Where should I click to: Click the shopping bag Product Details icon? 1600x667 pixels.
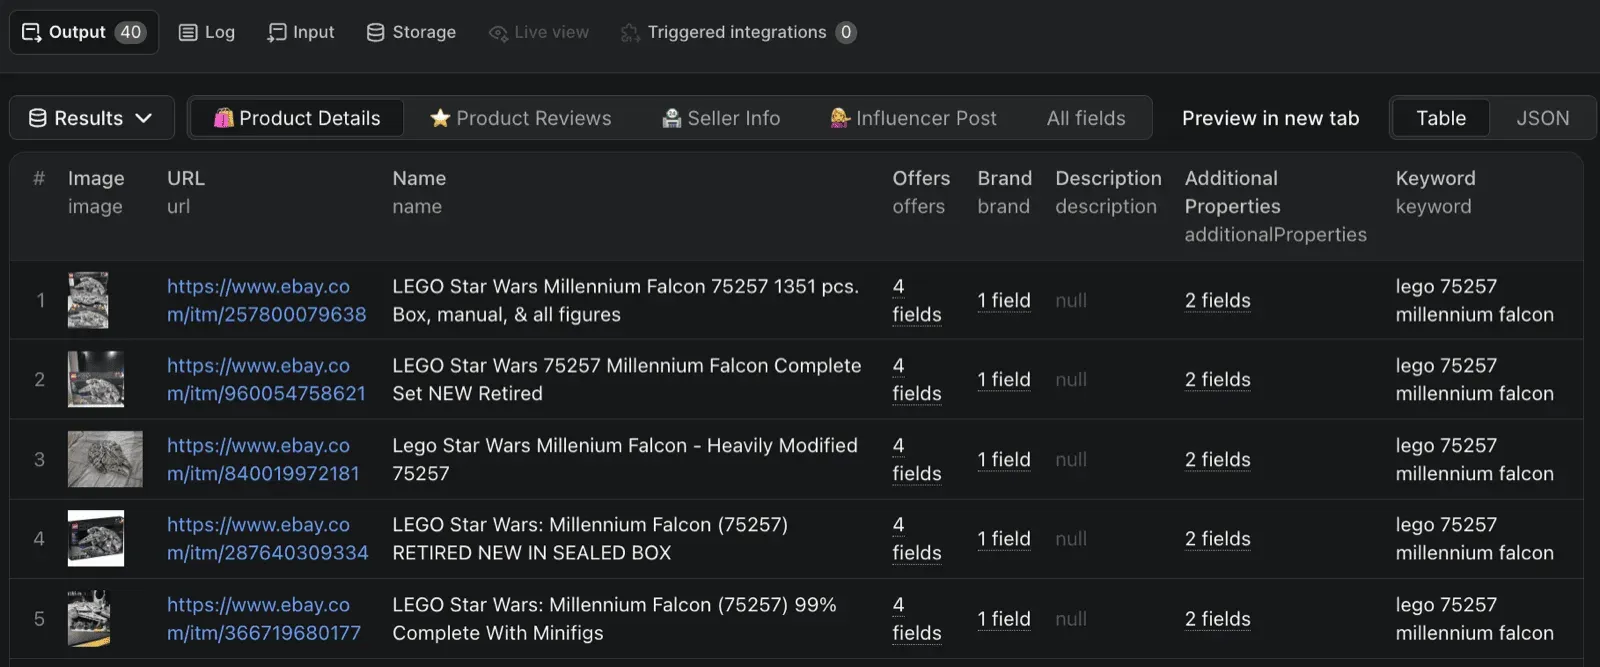click(x=224, y=118)
